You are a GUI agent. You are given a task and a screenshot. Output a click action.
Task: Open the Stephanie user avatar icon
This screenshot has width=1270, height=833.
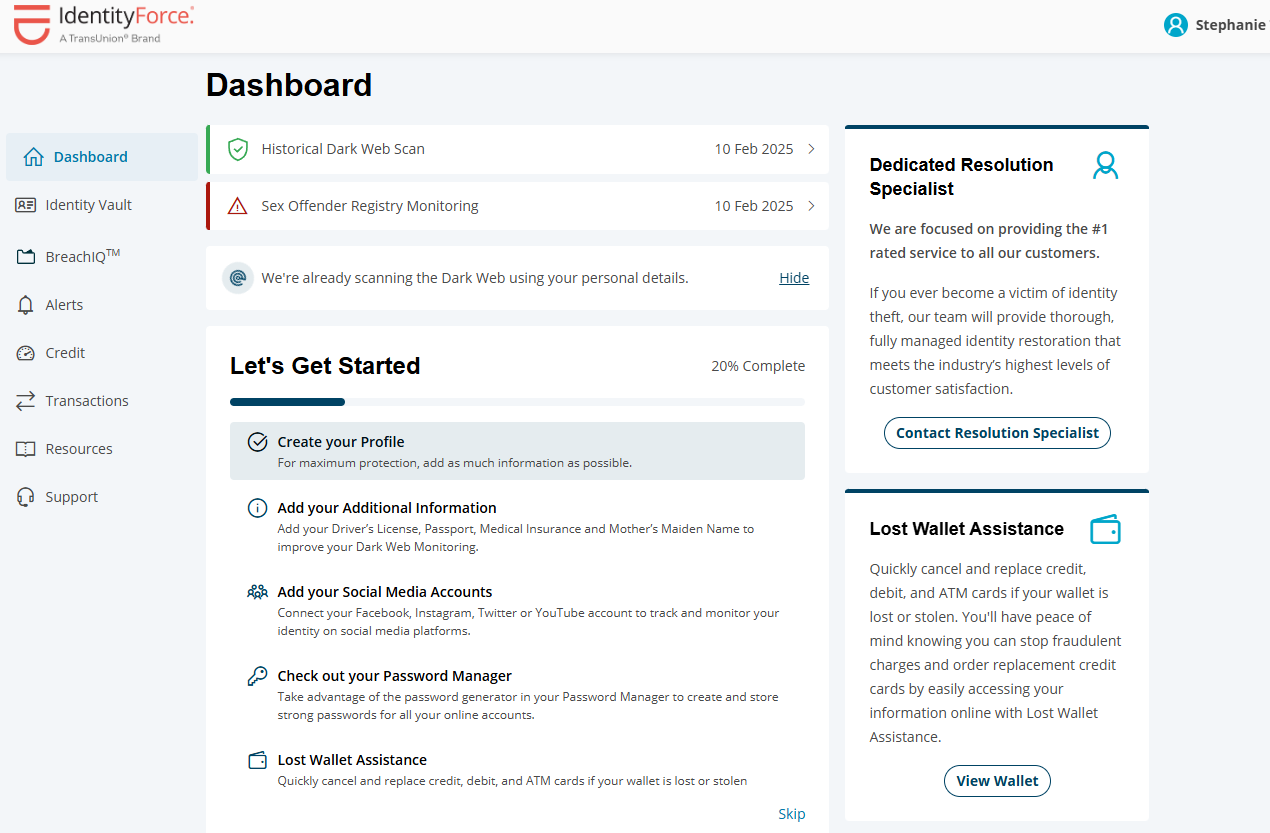click(x=1175, y=25)
